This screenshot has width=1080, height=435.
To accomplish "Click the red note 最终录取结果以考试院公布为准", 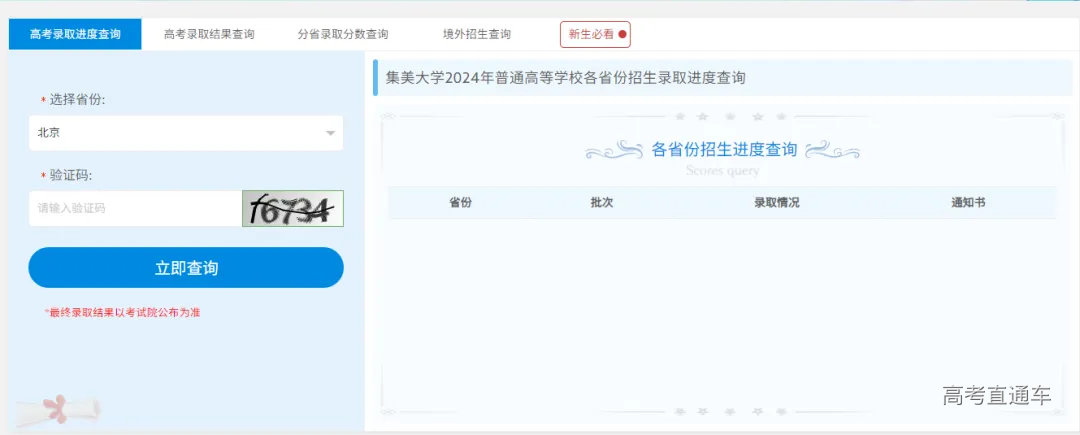I will pos(122,312).
